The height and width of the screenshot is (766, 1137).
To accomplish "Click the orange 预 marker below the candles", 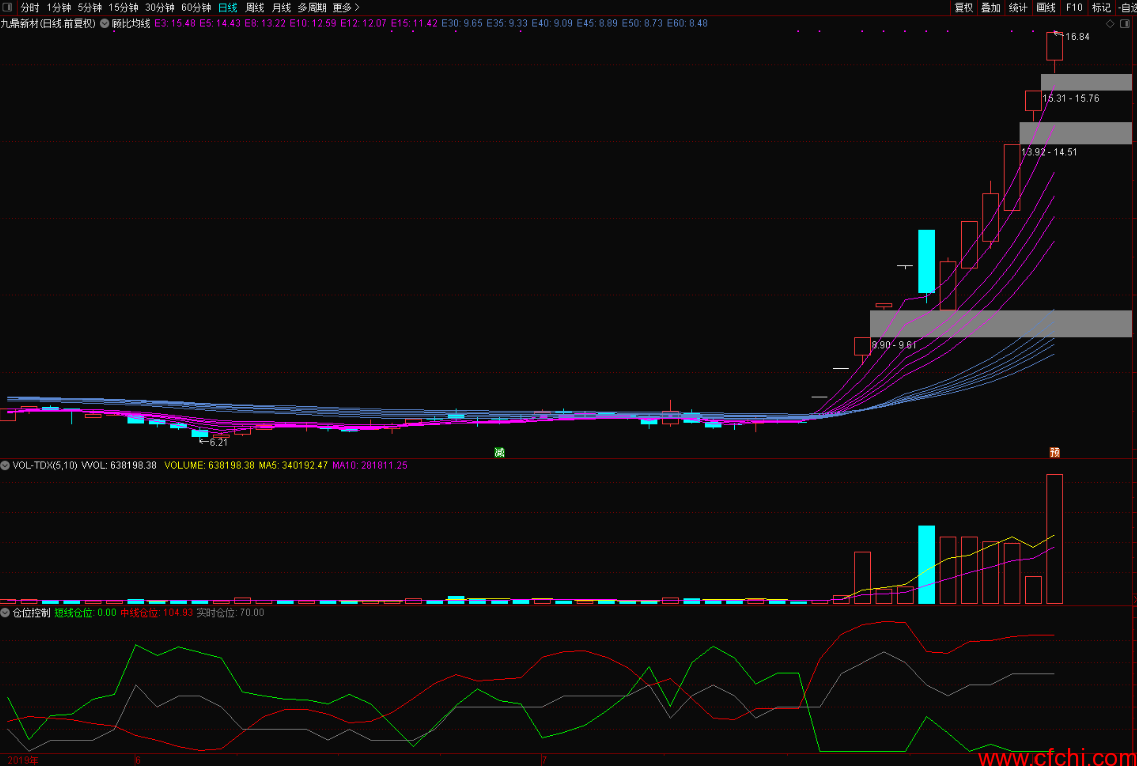I will tap(1054, 453).
